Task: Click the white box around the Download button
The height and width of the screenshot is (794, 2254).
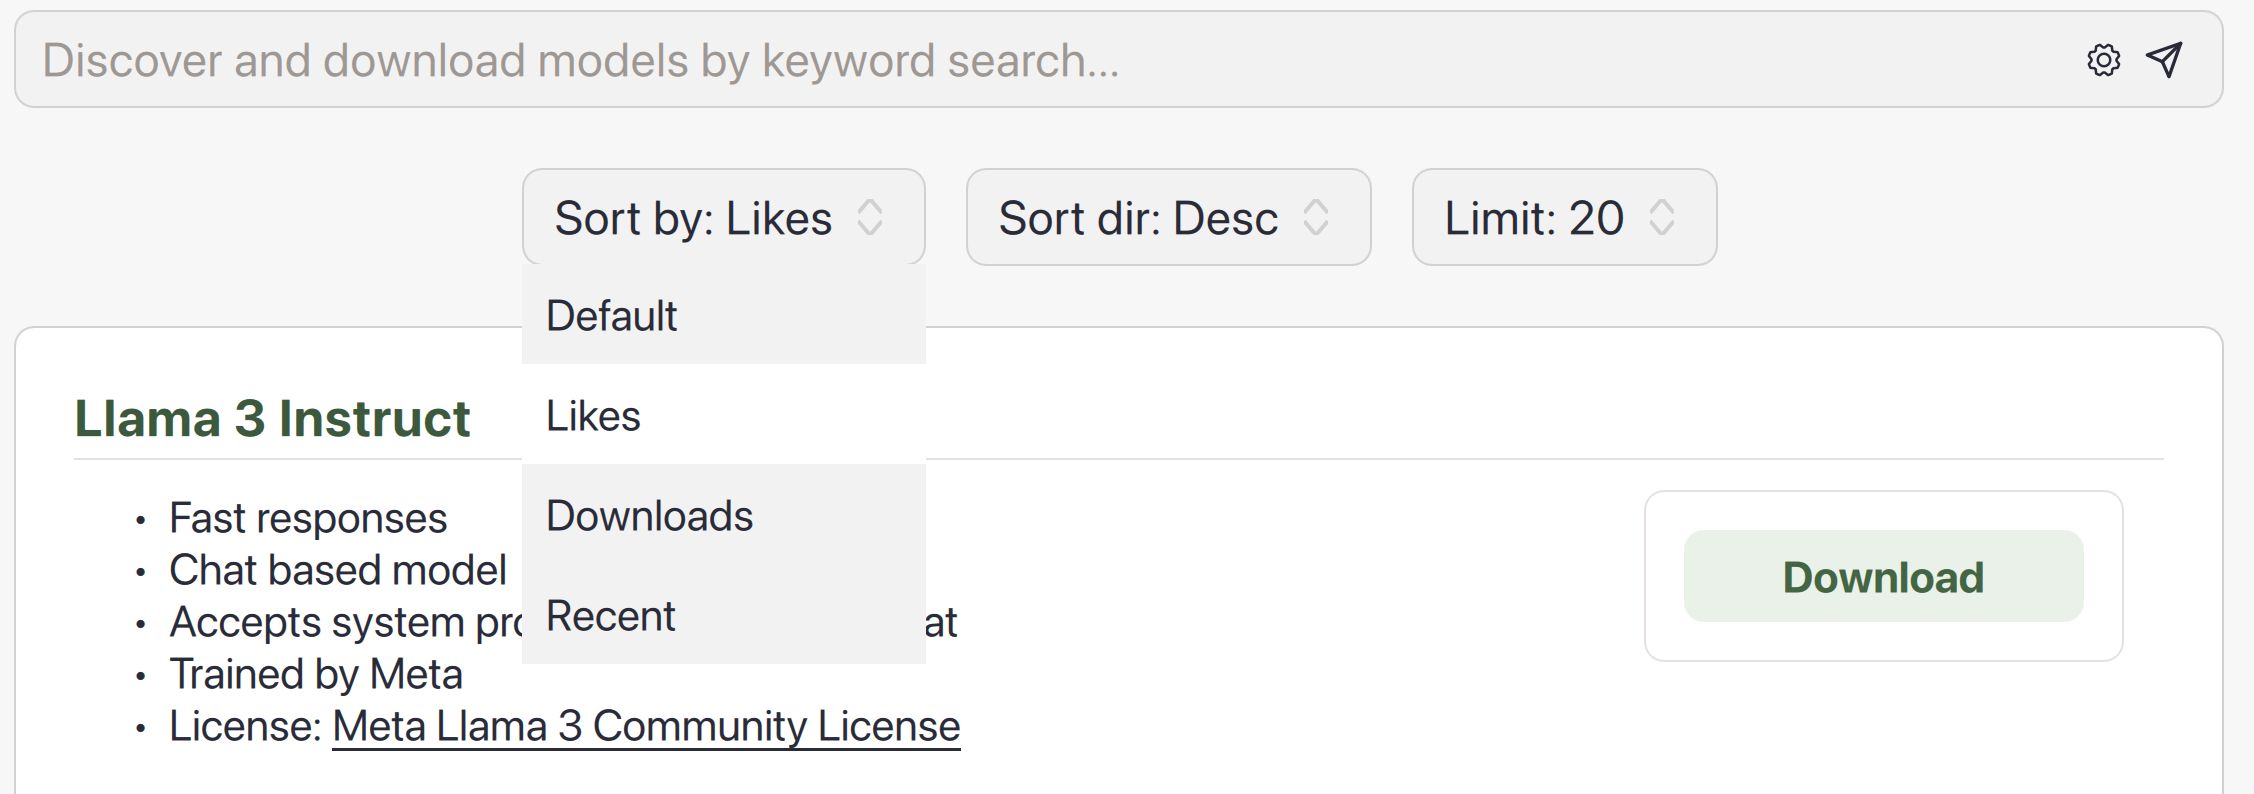Action: (x=1883, y=576)
